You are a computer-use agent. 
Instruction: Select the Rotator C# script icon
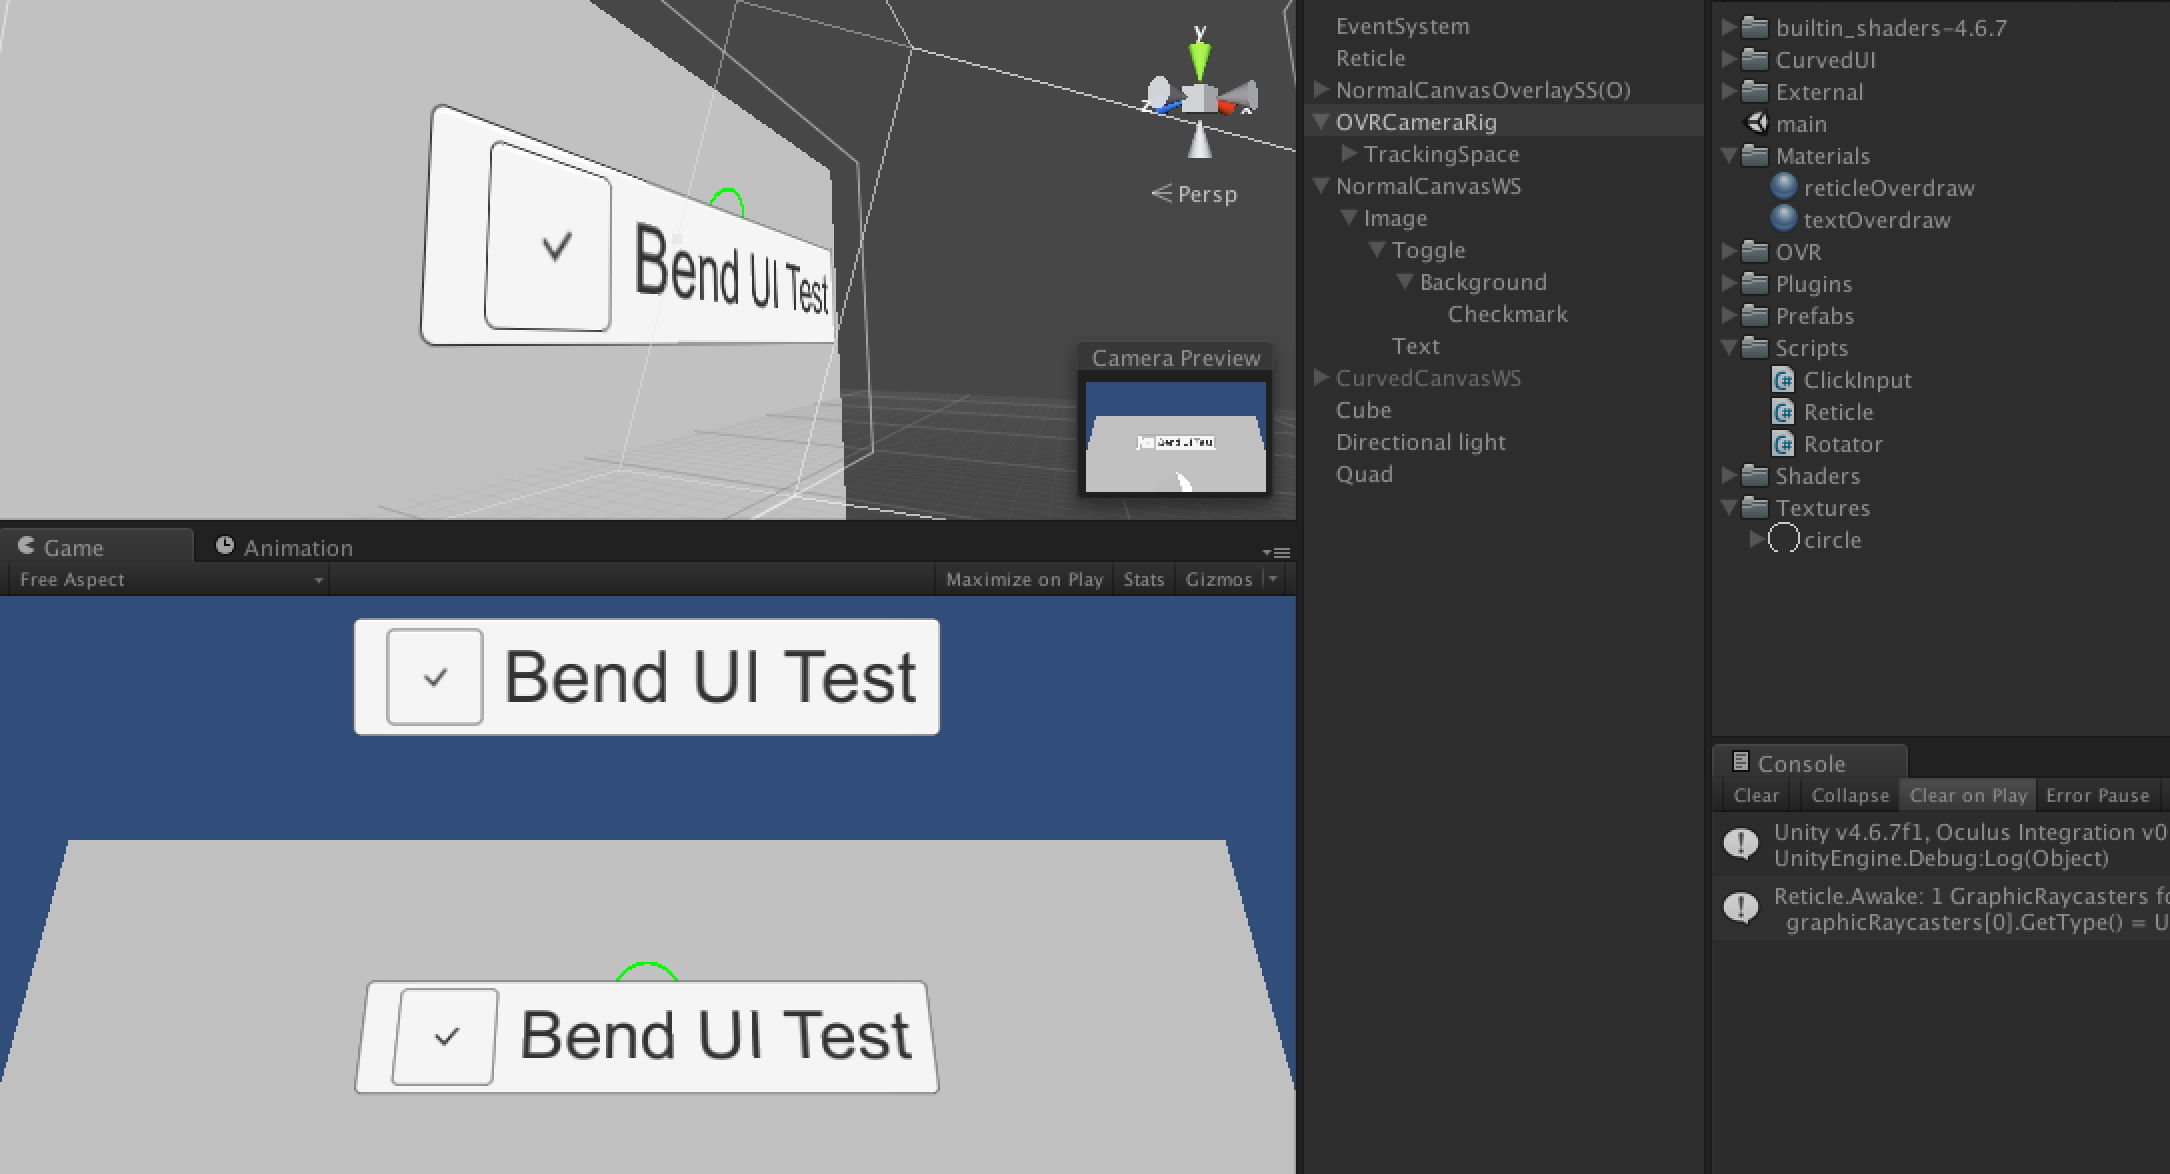click(1783, 444)
